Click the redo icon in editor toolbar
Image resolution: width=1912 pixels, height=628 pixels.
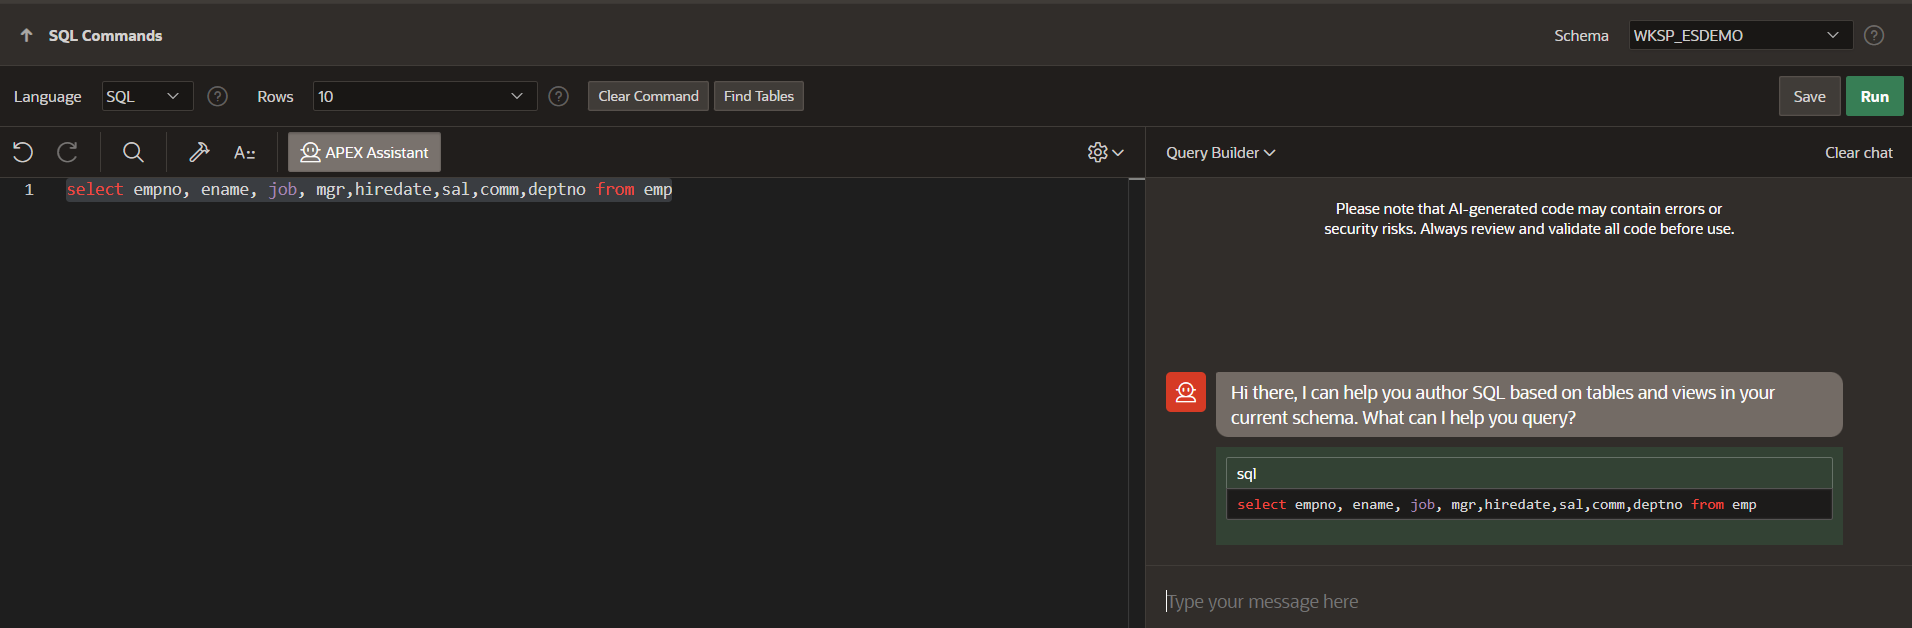click(x=67, y=152)
